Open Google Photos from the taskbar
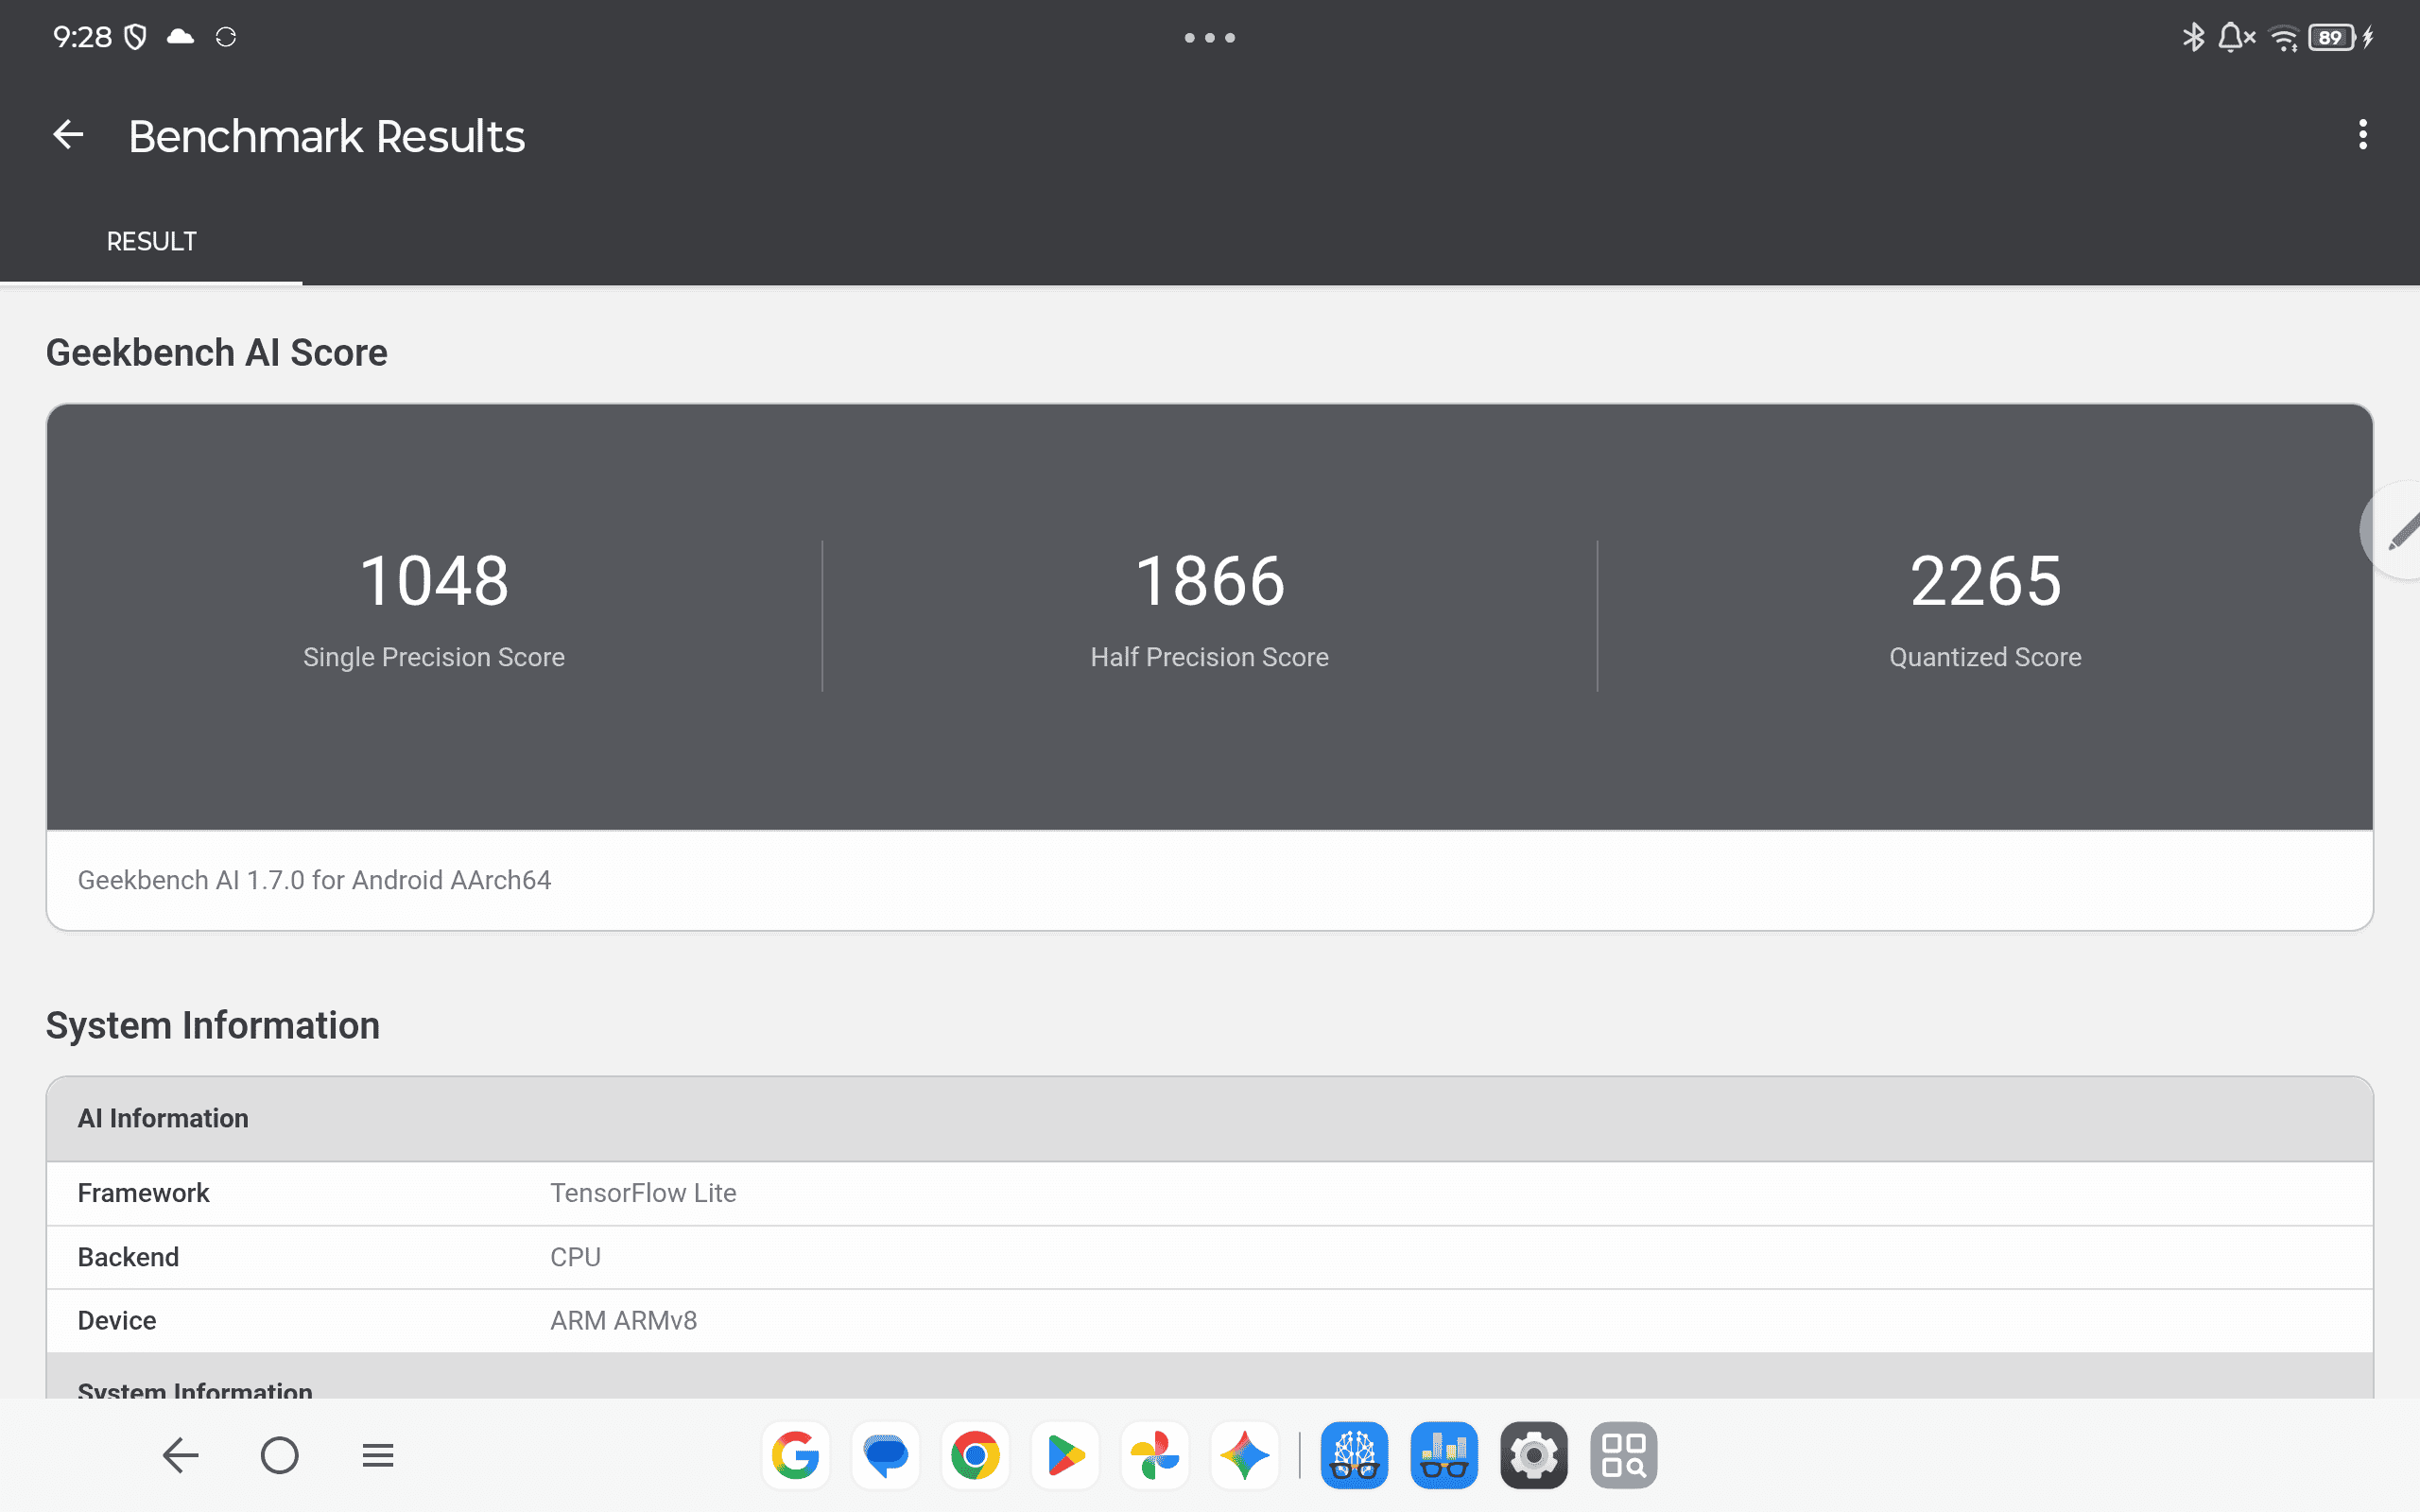 (x=1155, y=1455)
